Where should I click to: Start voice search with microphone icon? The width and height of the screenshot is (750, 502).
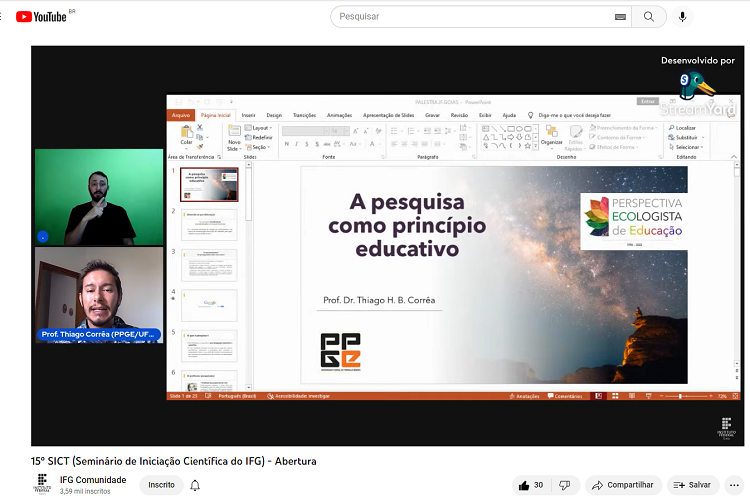[683, 17]
